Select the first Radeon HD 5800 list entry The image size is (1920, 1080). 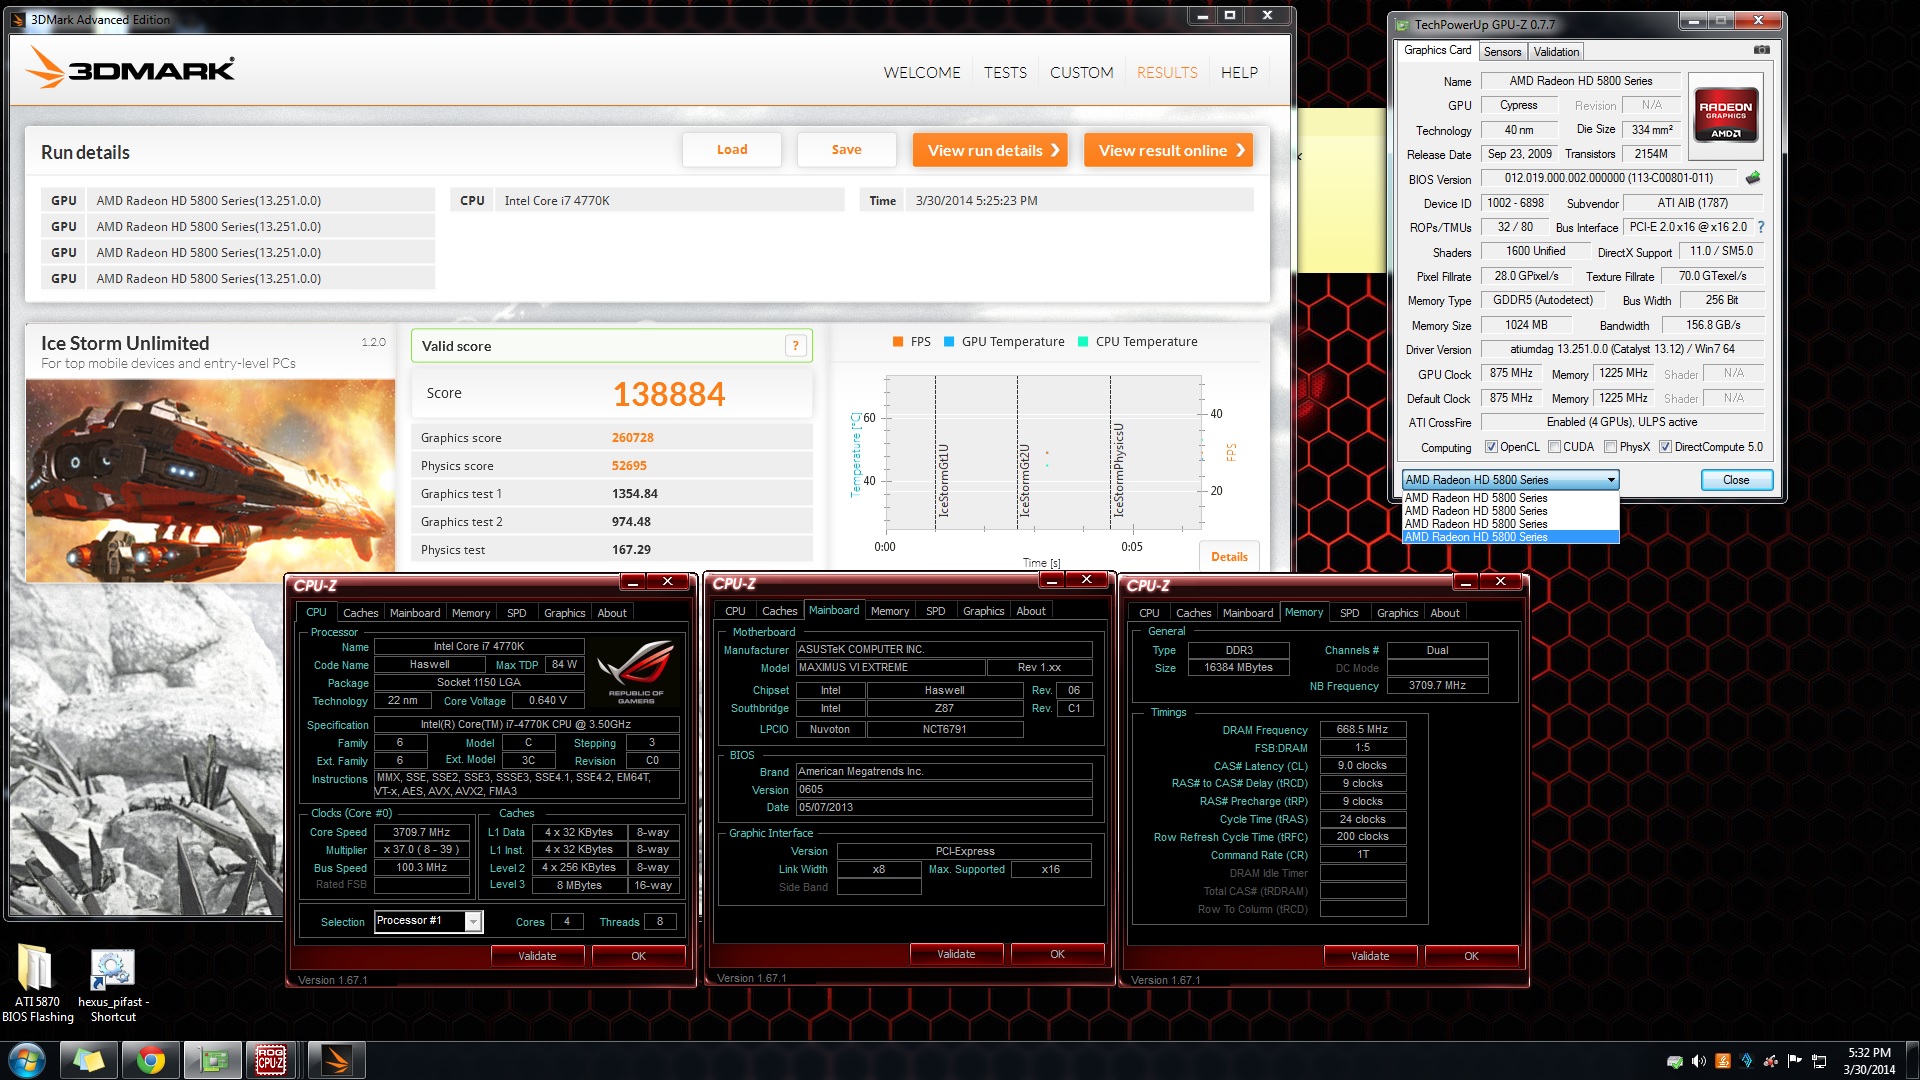pyautogui.click(x=1510, y=498)
